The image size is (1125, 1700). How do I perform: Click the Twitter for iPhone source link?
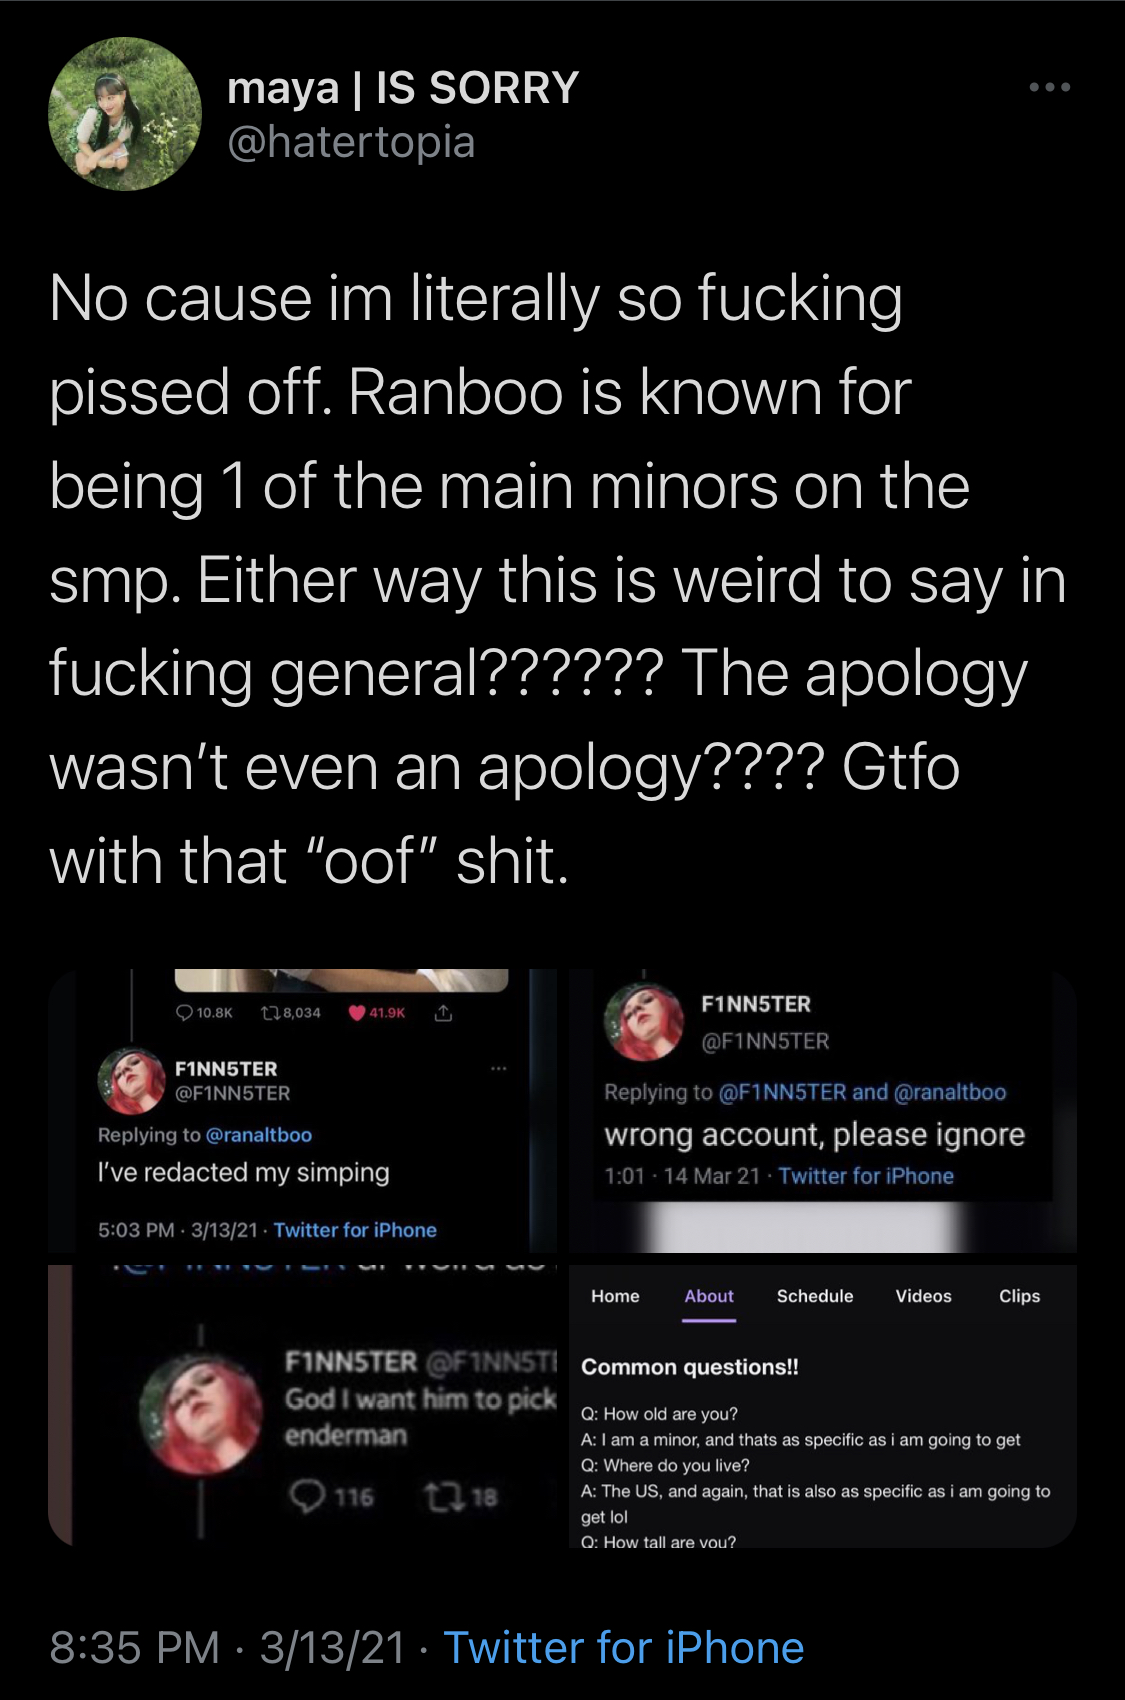(x=624, y=1648)
